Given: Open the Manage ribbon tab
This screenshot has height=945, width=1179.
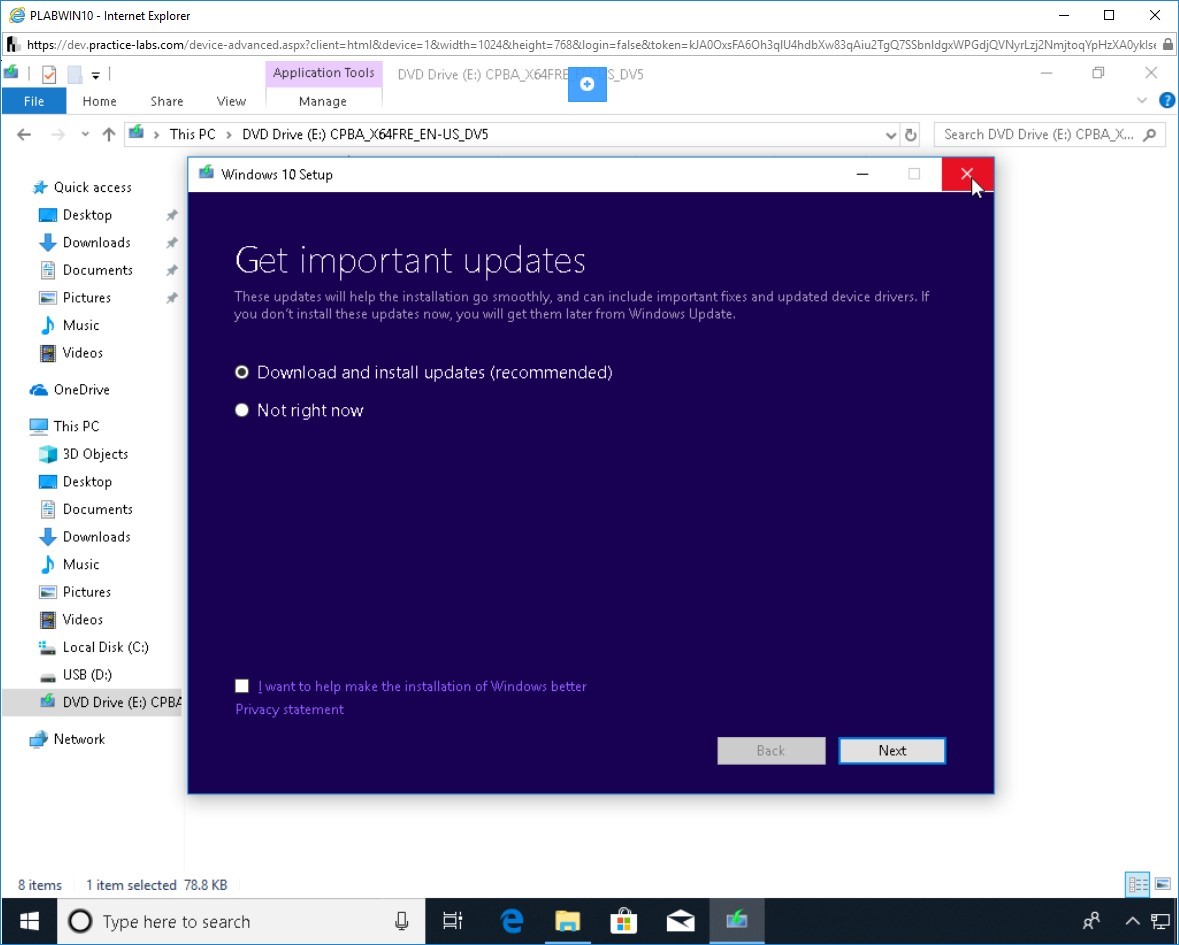Looking at the screenshot, I should (x=323, y=101).
